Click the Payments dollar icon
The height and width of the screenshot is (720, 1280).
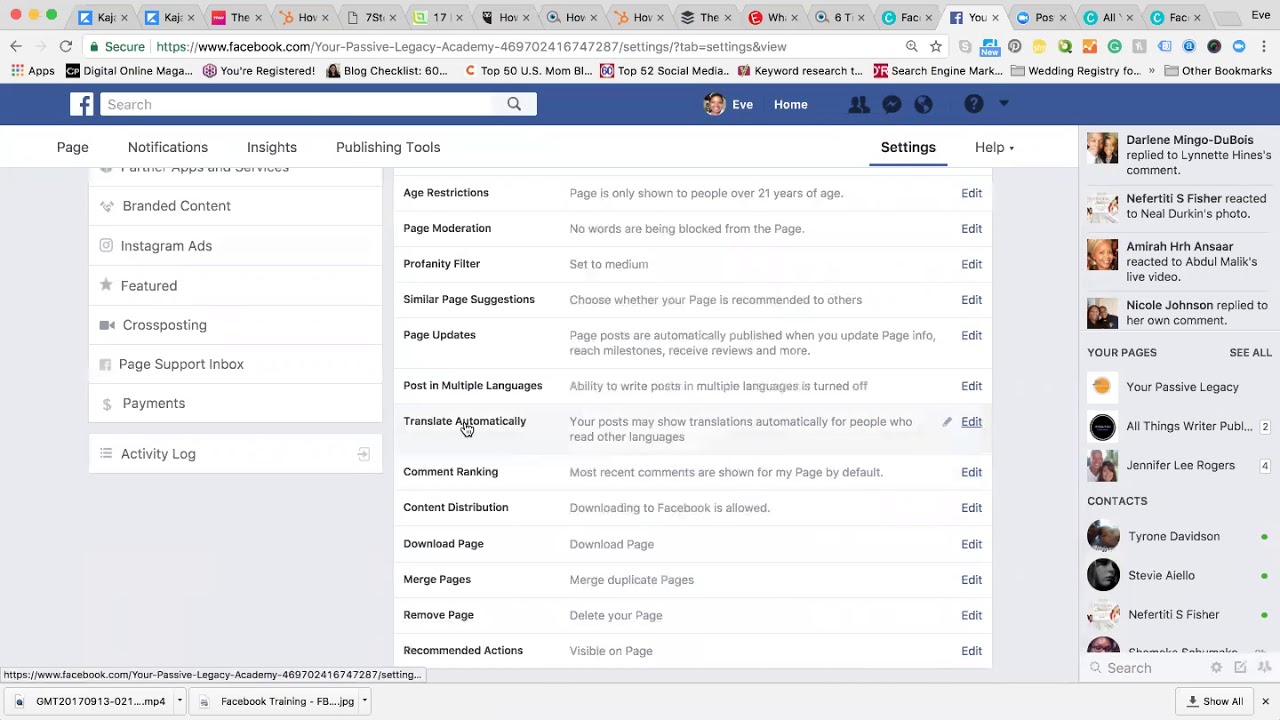106,404
